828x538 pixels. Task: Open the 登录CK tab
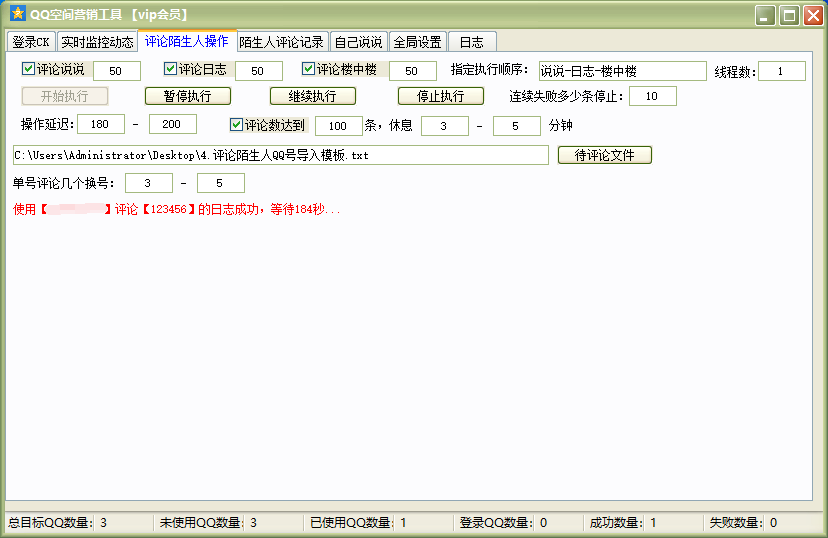(31, 42)
